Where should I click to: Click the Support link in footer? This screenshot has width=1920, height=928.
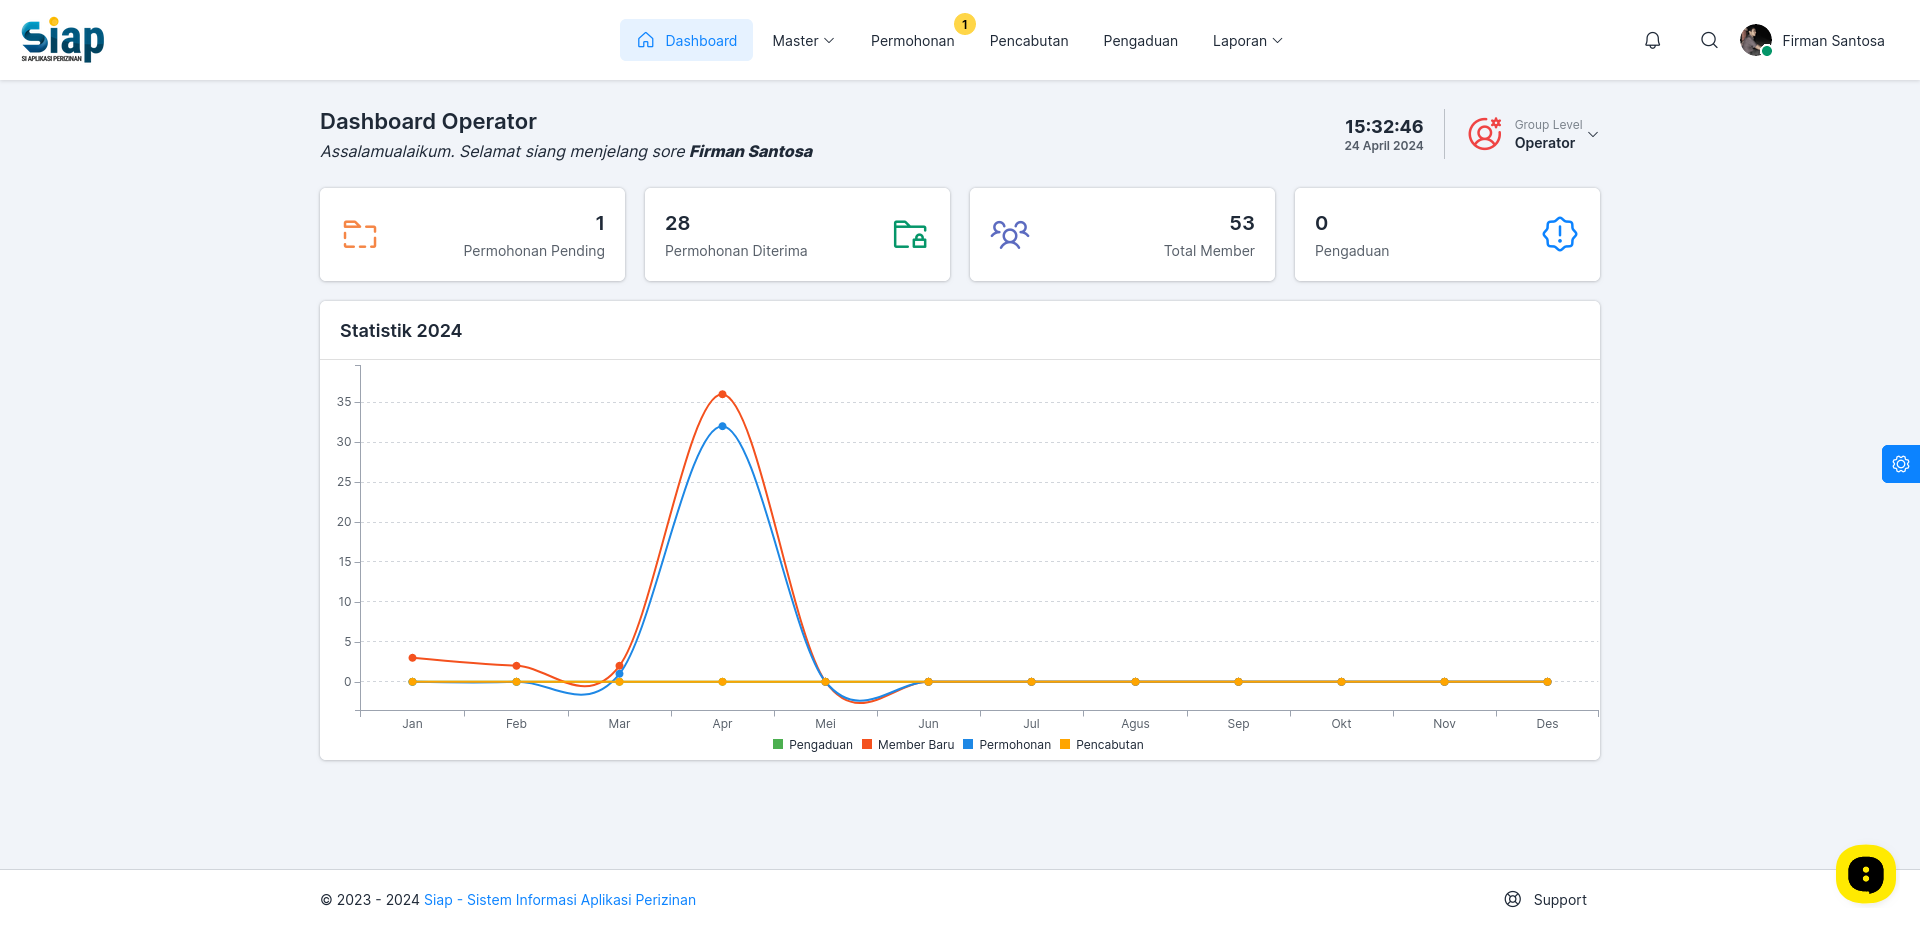(x=1546, y=899)
